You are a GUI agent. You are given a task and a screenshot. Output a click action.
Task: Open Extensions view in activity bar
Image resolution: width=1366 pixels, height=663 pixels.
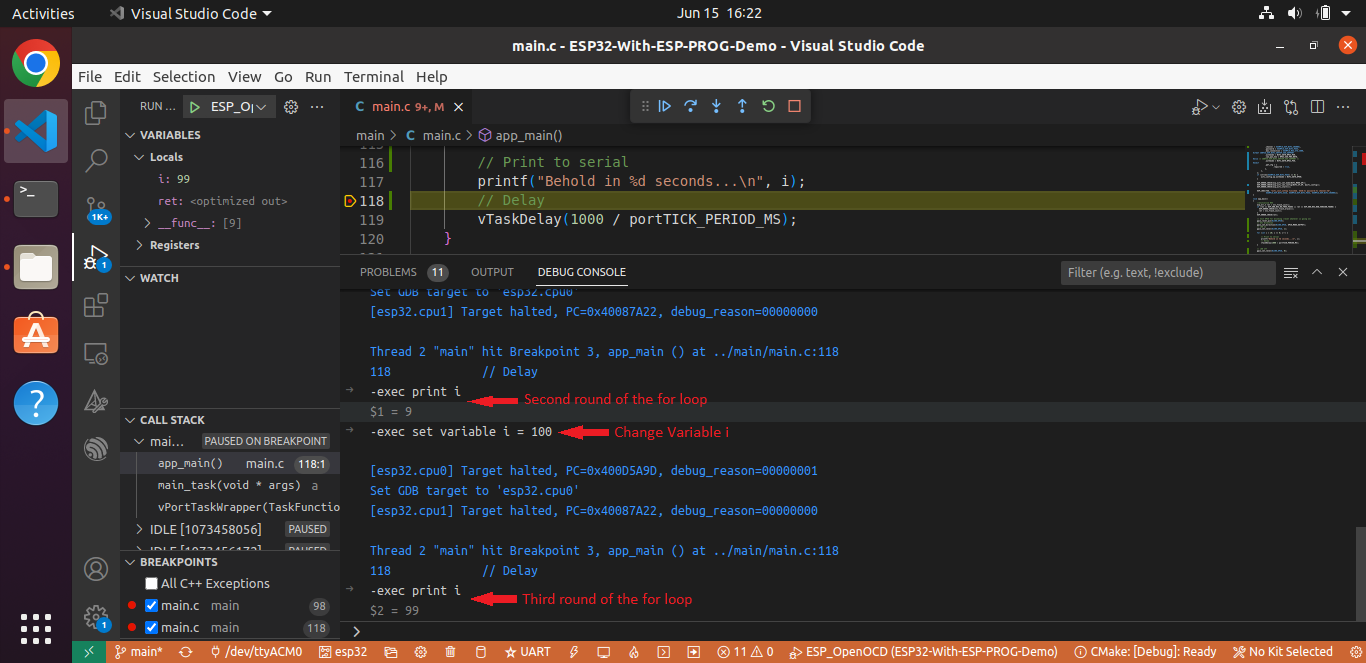click(96, 305)
